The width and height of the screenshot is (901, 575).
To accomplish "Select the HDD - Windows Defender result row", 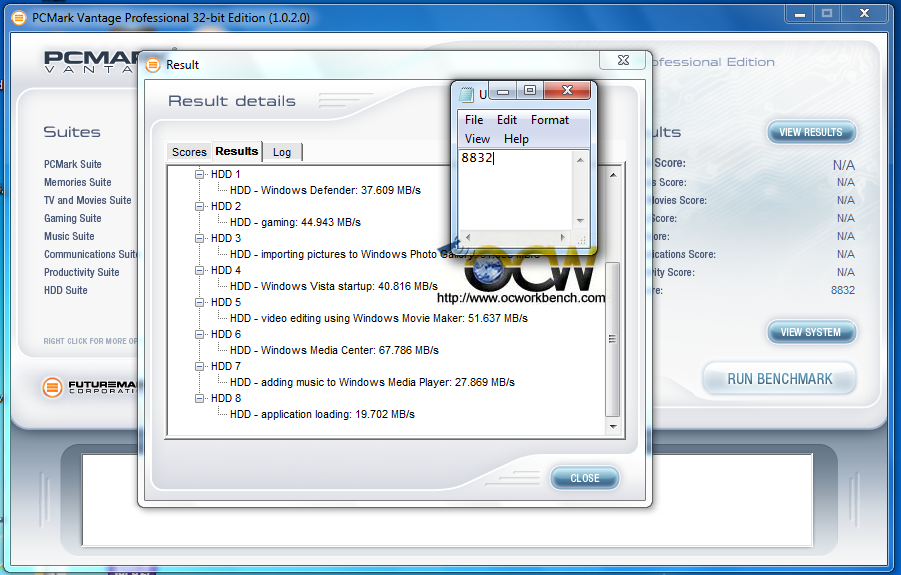I will 325,190.
